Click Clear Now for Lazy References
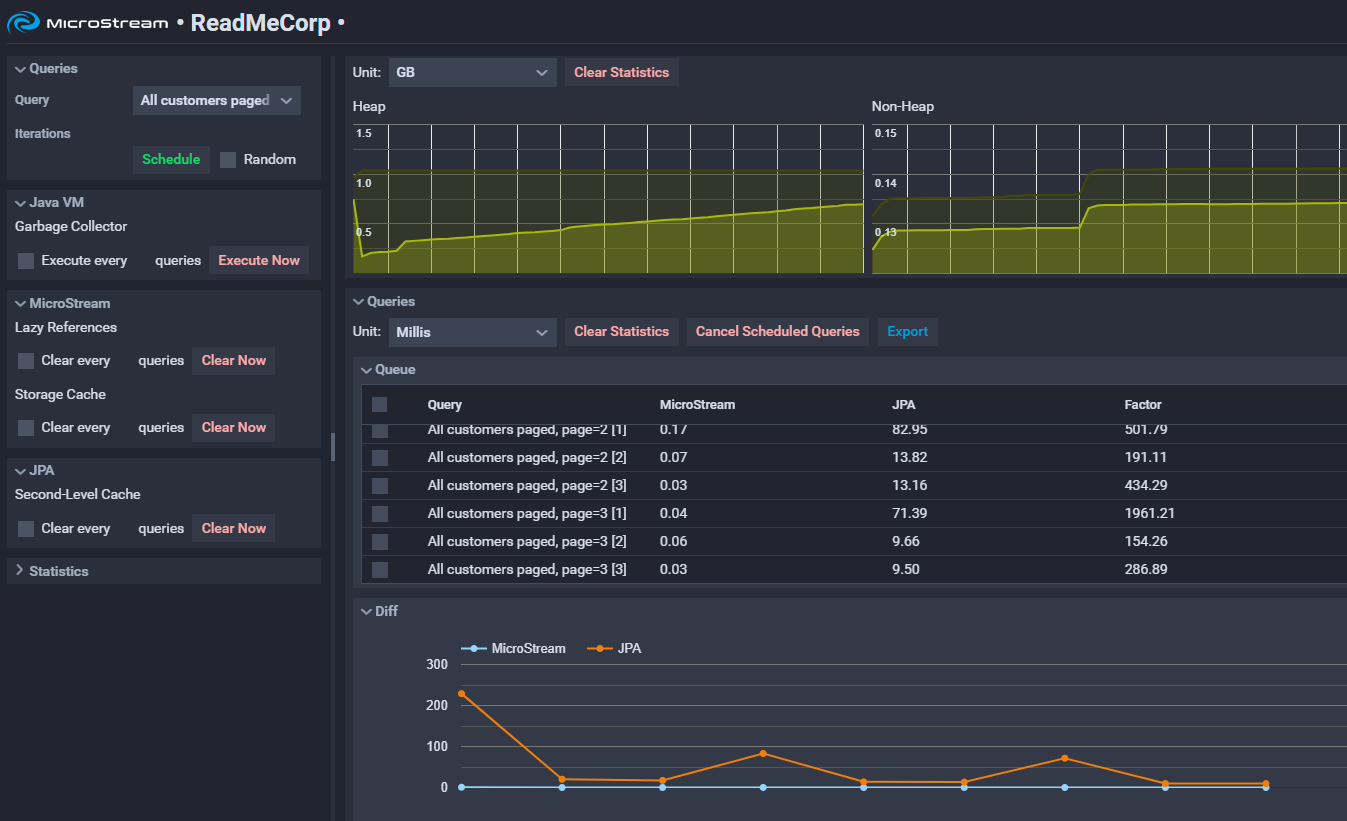This screenshot has height=821, width=1347. (234, 361)
